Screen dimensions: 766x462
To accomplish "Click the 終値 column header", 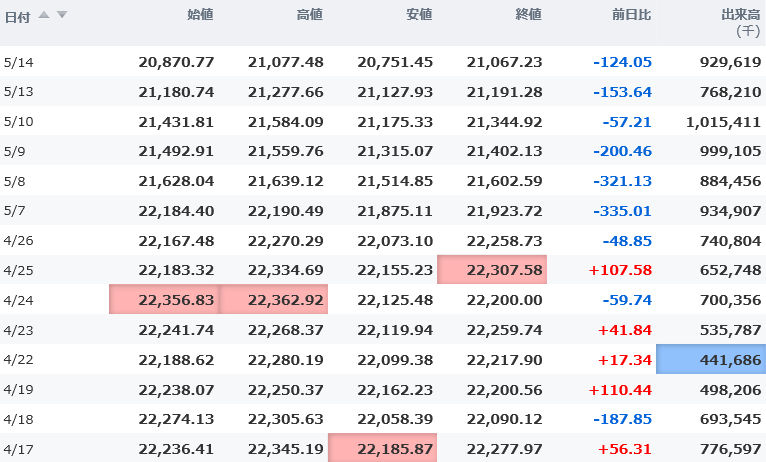I will (x=528, y=15).
